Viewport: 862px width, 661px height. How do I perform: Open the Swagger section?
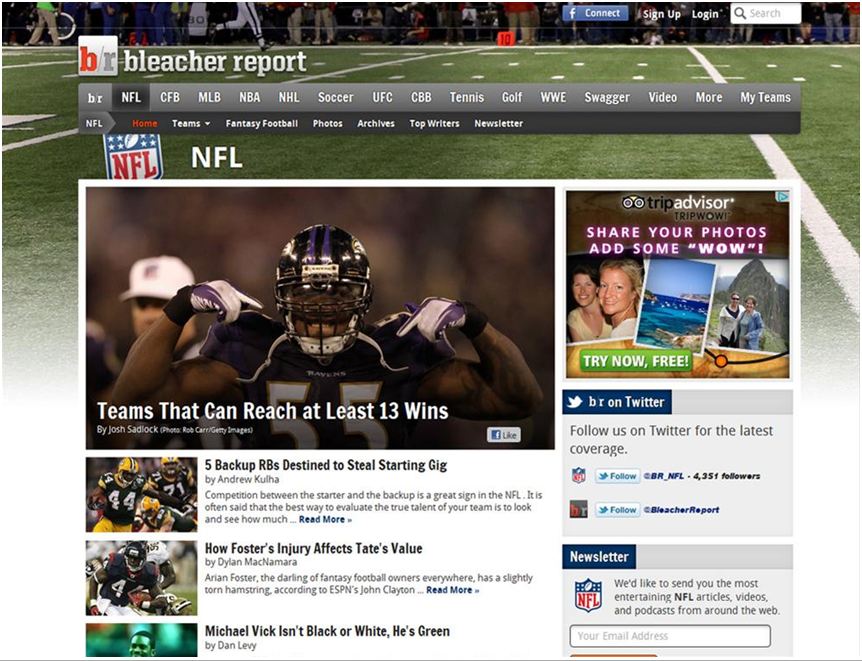pyautogui.click(x=607, y=97)
